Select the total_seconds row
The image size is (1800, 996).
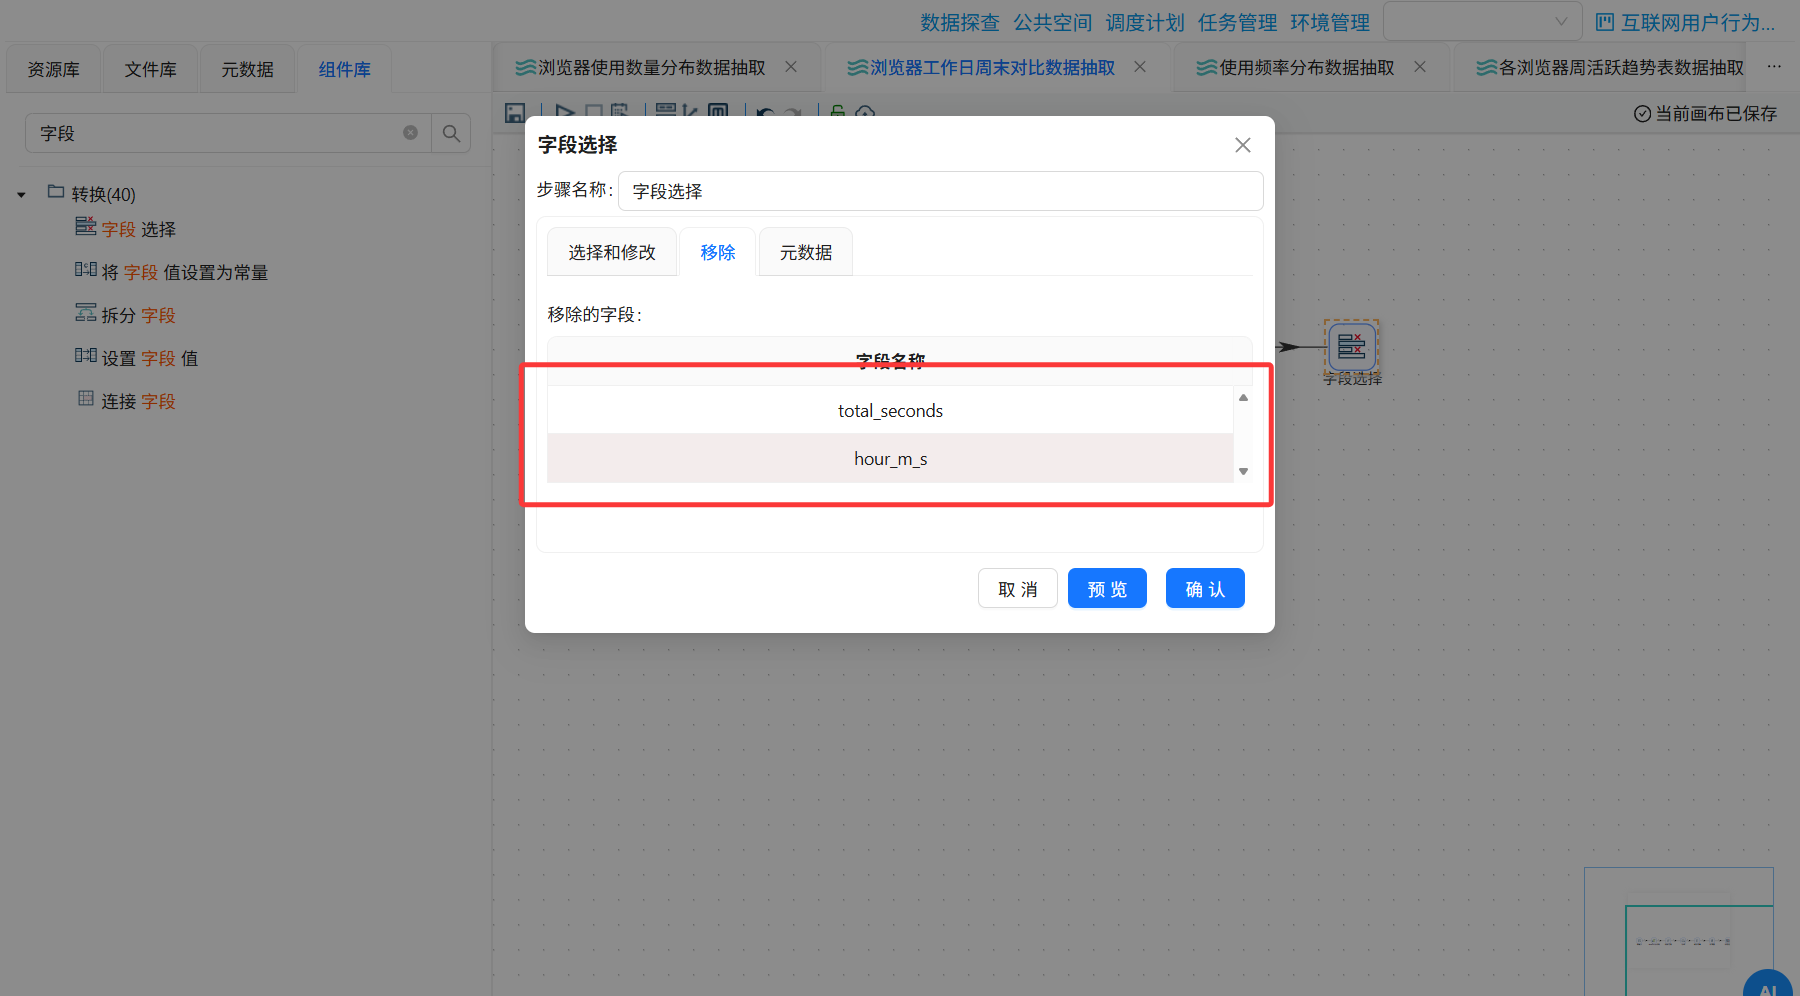click(890, 410)
